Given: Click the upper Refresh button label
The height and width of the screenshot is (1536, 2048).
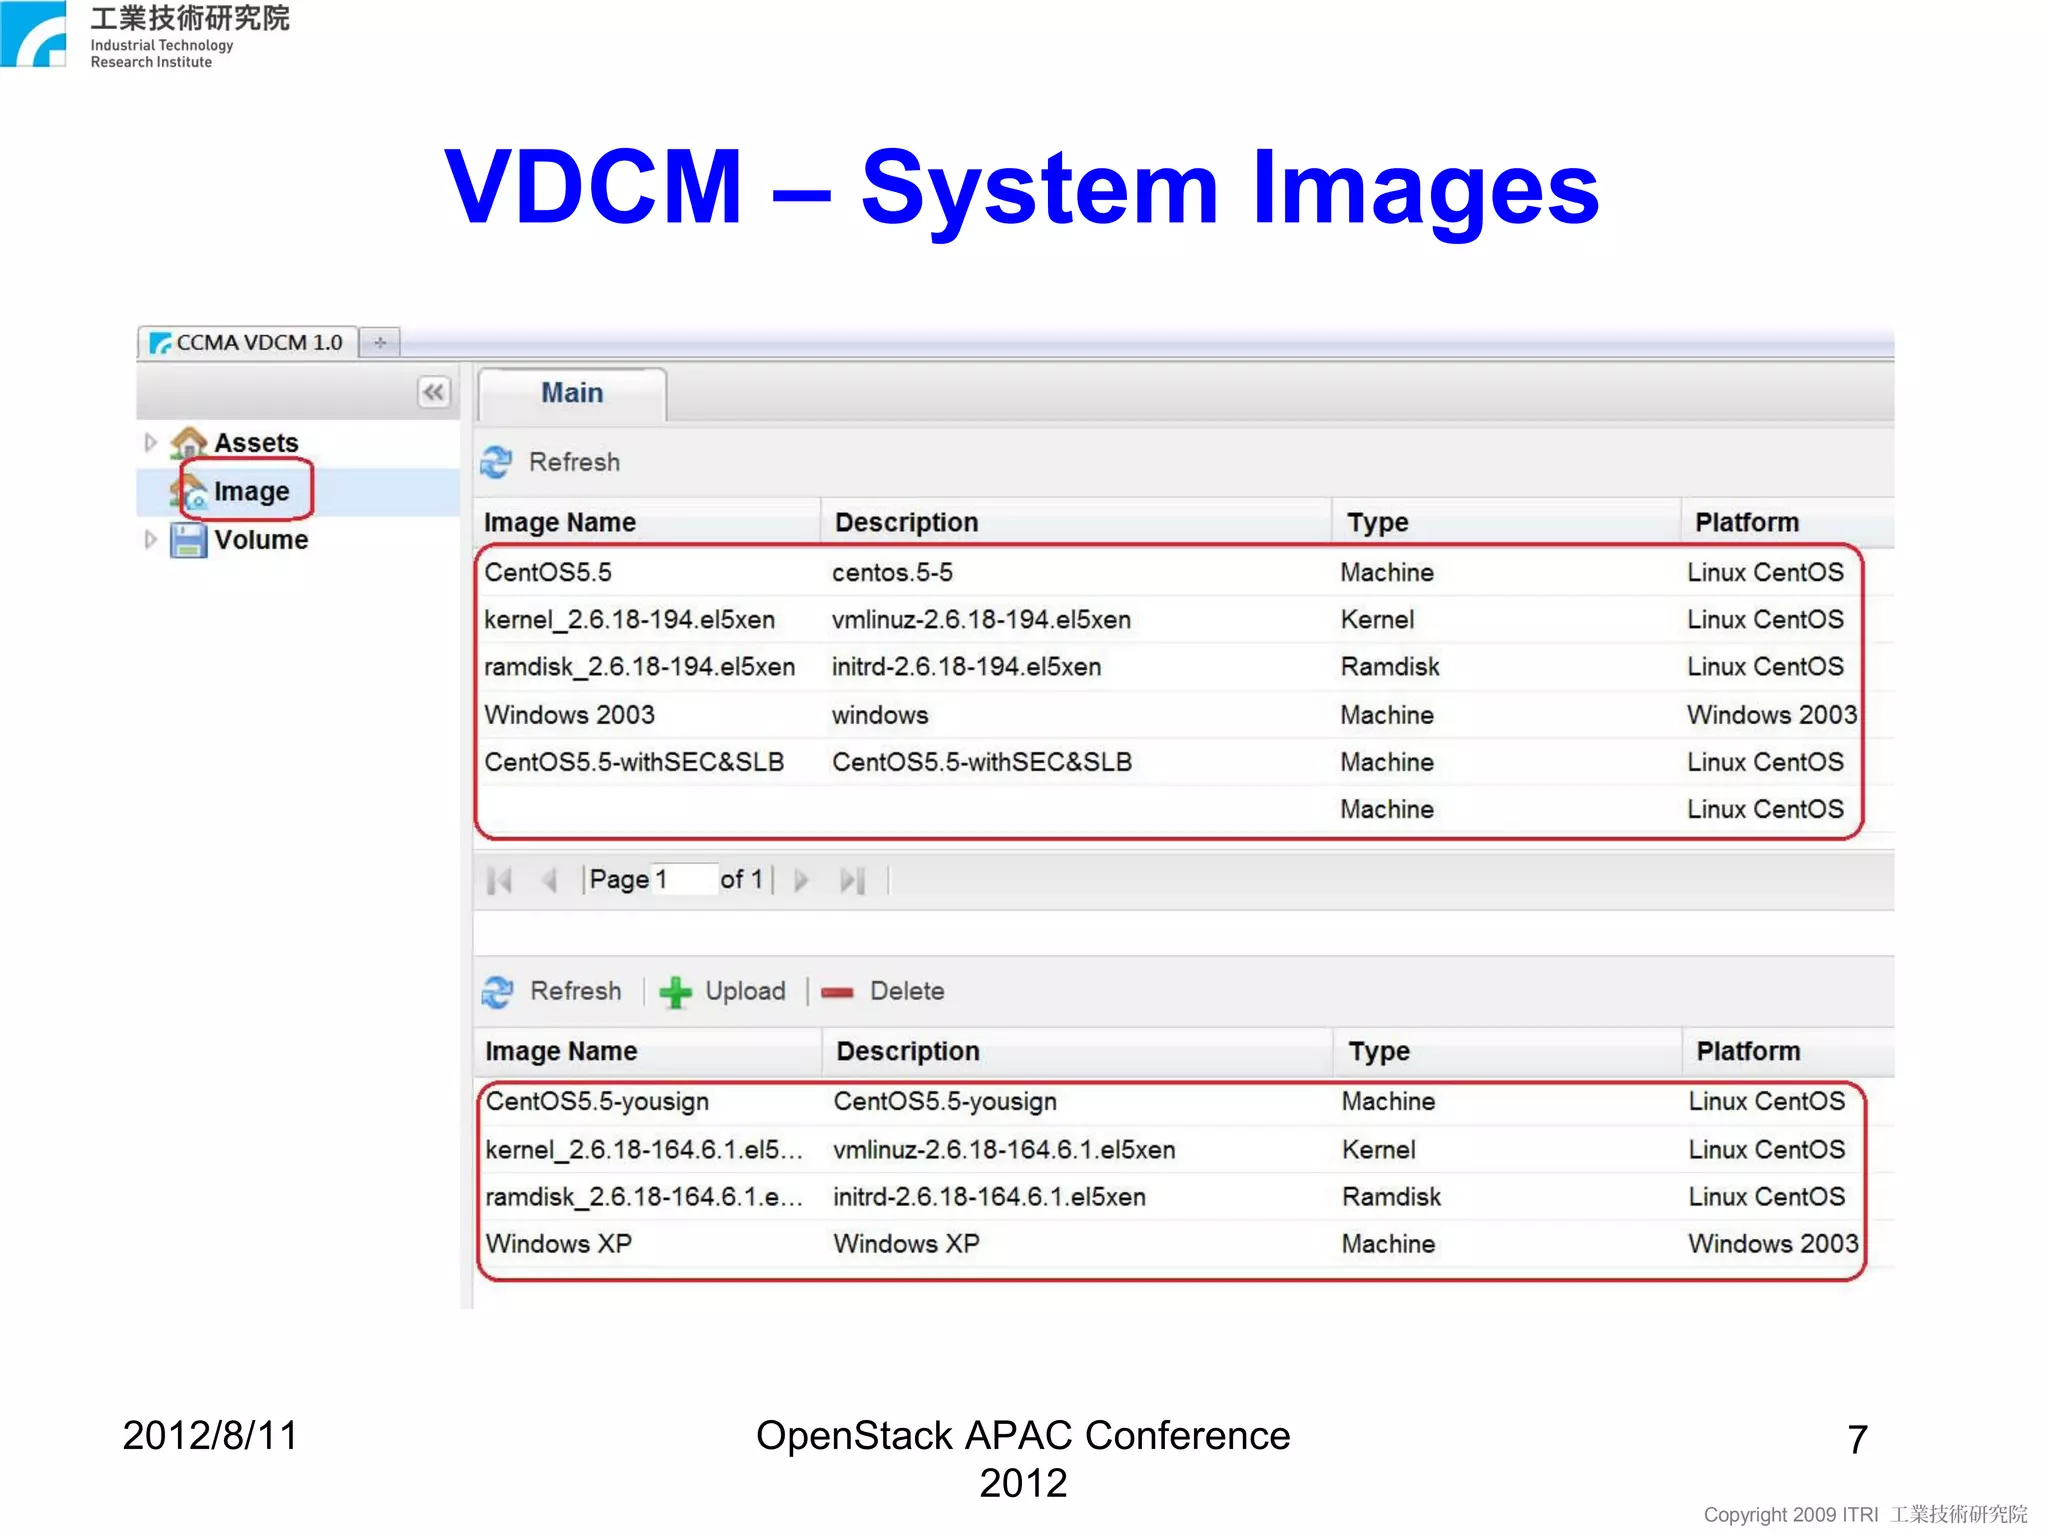Looking at the screenshot, I should pyautogui.click(x=574, y=462).
